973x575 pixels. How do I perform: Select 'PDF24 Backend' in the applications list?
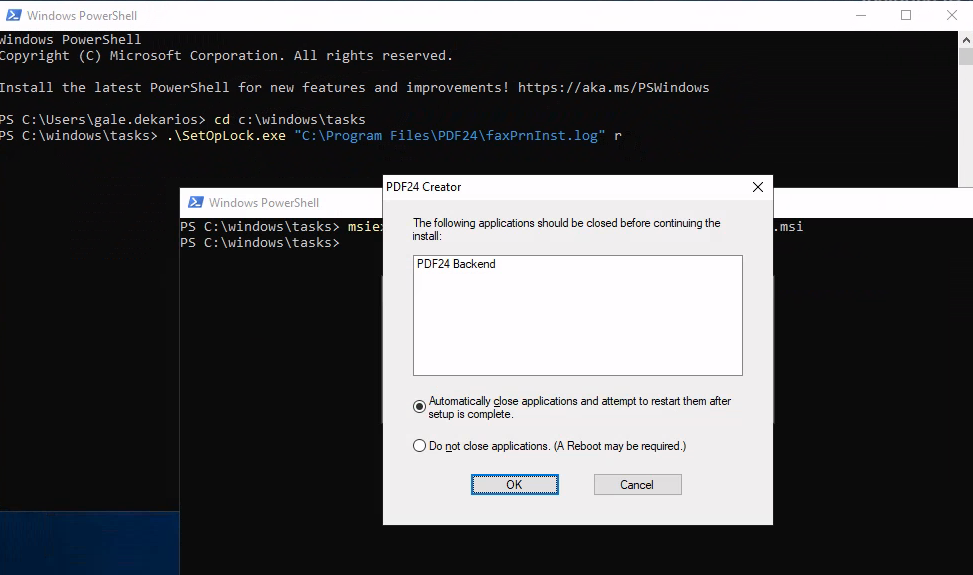pyautogui.click(x=456, y=264)
